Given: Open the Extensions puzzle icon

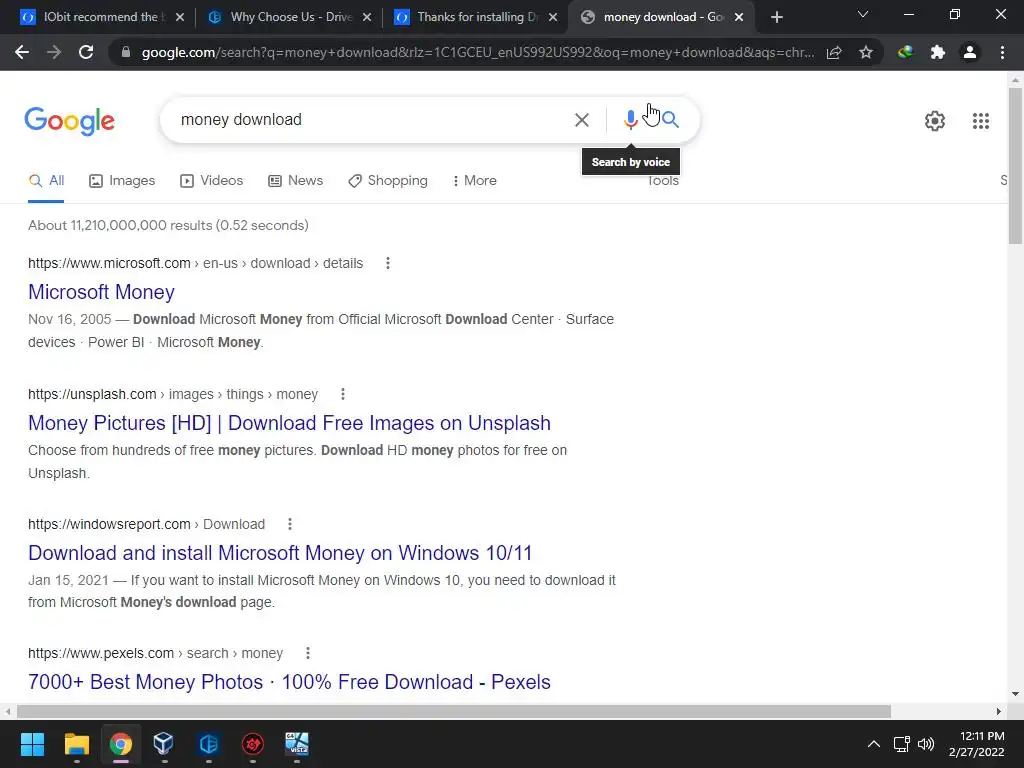Looking at the screenshot, I should click(937, 52).
